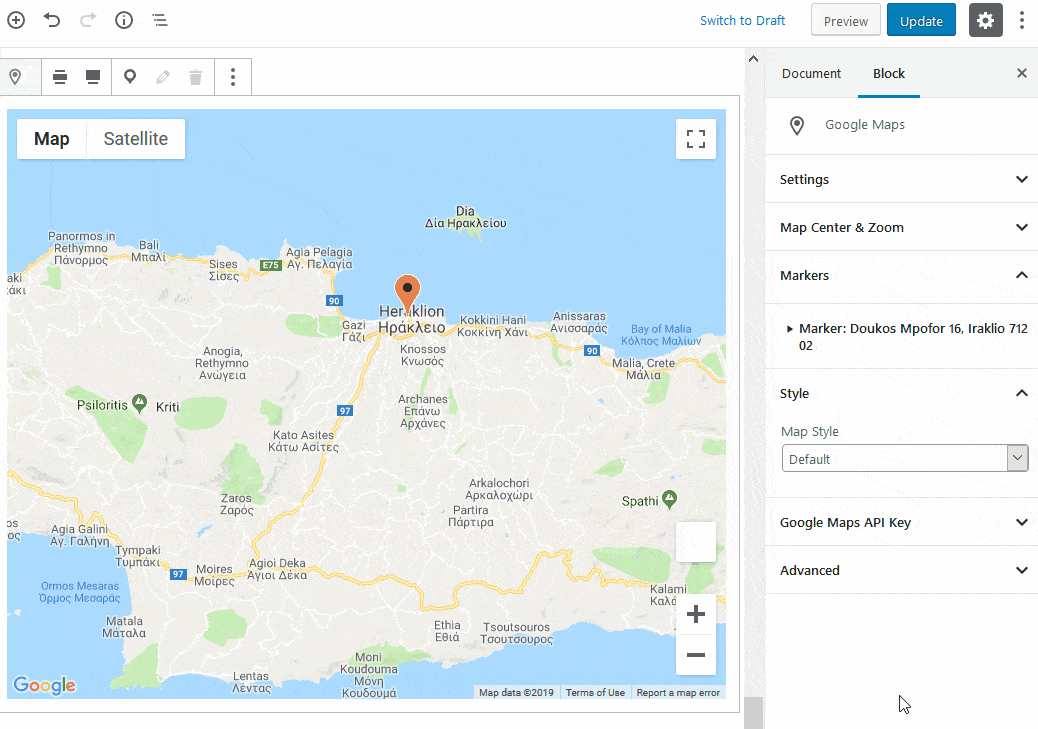Viewport: 1038px width, 729px height.
Task: Click the edit marker pencil icon
Action: (x=163, y=77)
